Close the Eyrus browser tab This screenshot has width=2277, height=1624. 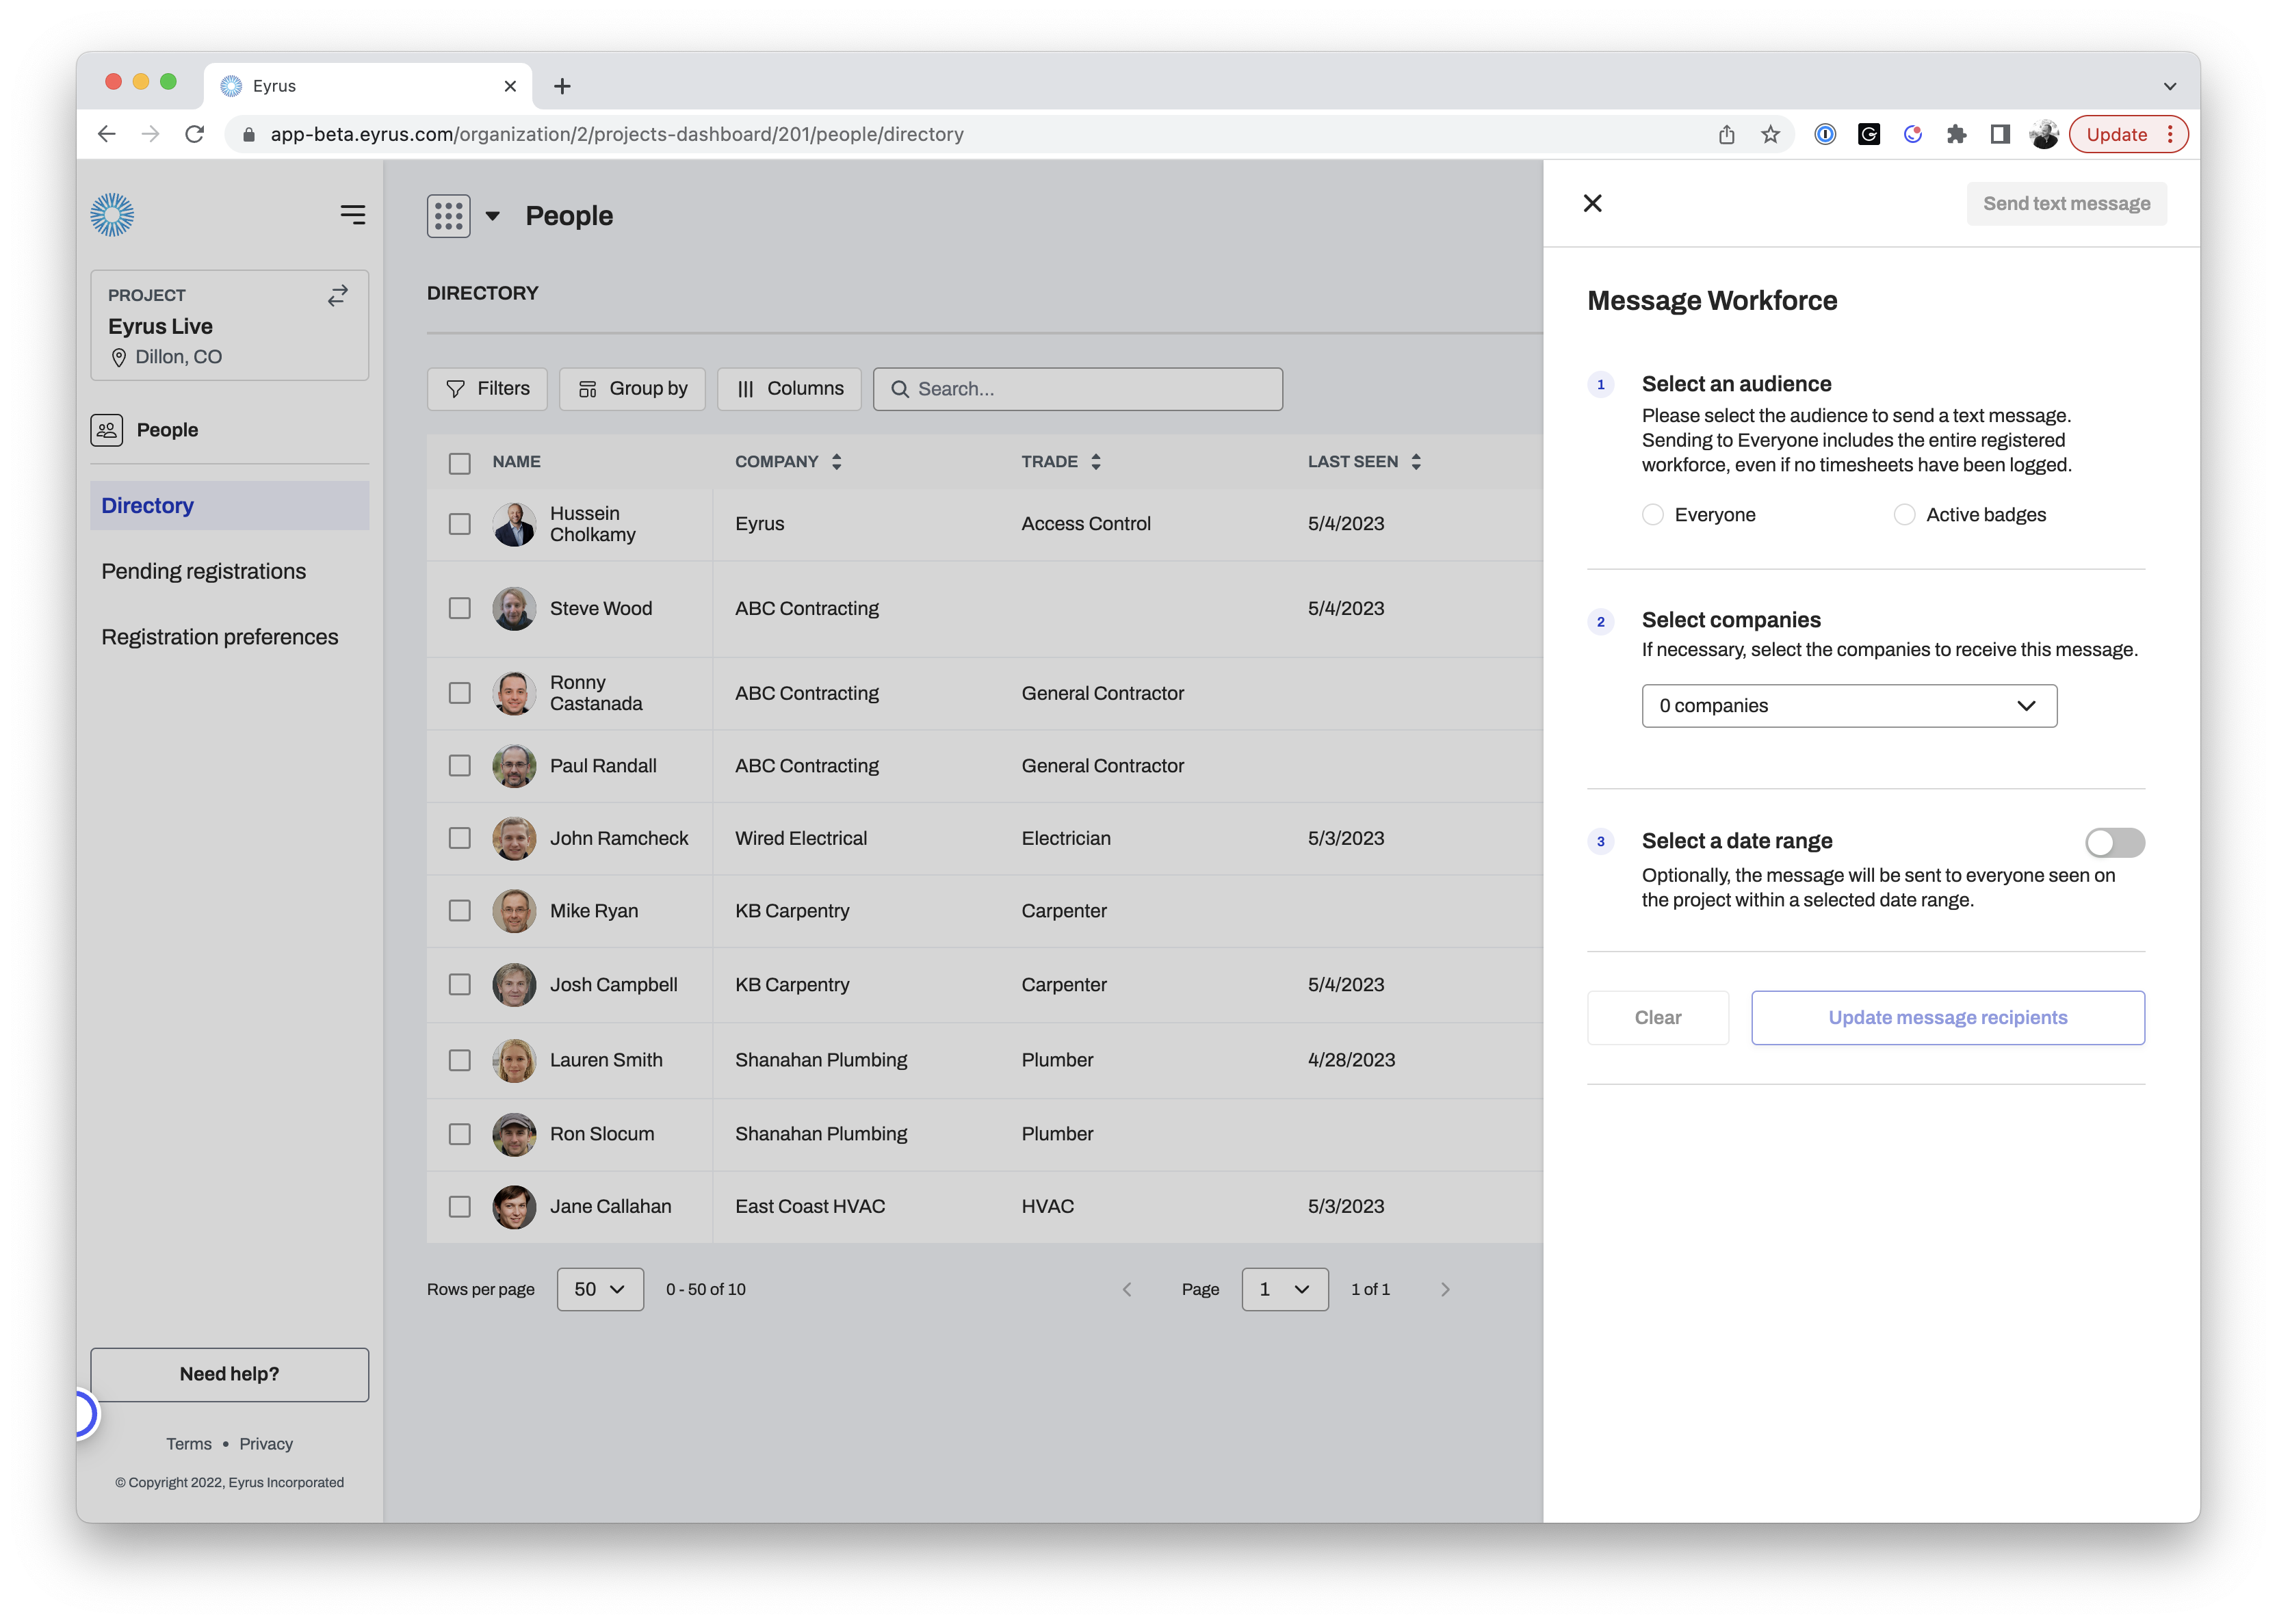[510, 86]
